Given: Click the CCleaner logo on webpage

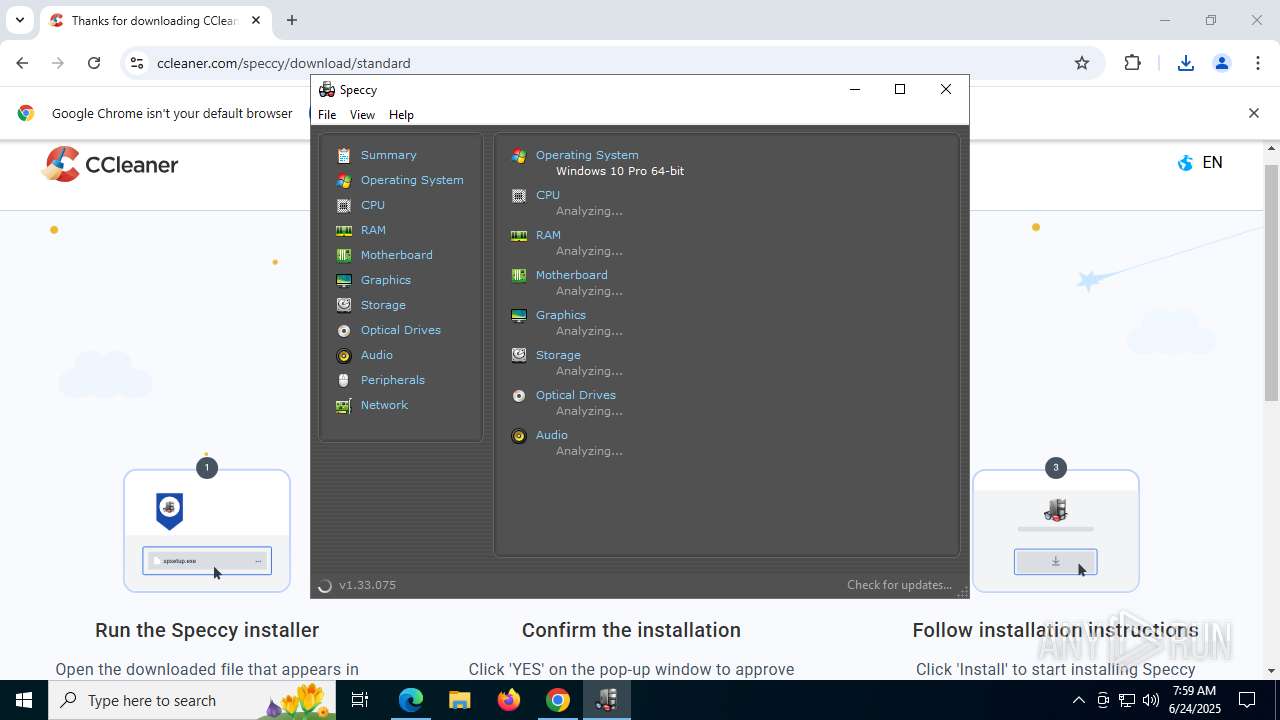Looking at the screenshot, I should (x=110, y=164).
